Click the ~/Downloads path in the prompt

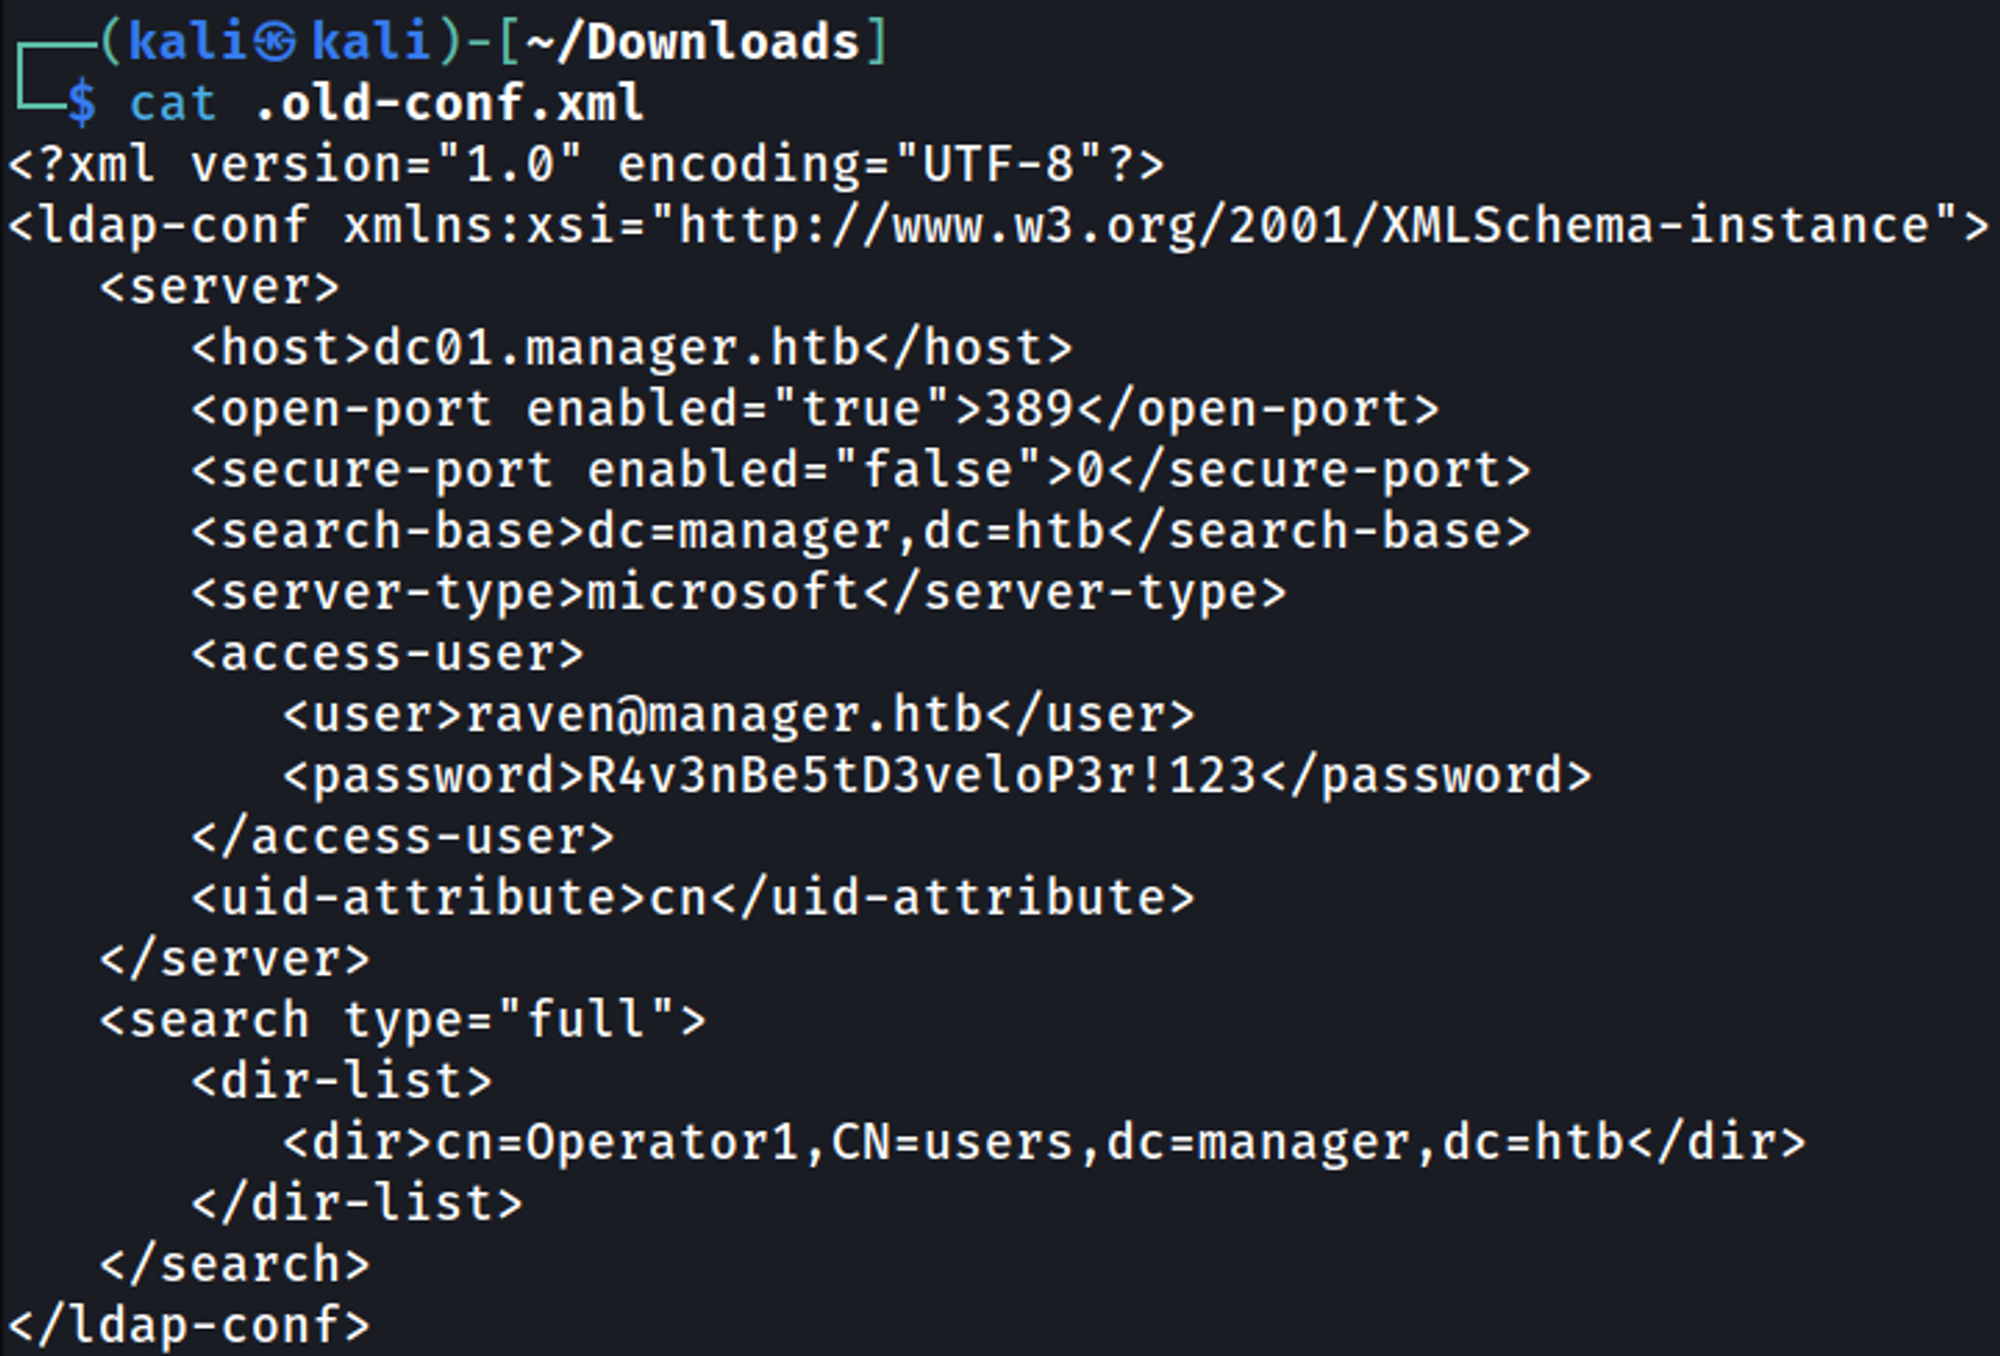(692, 42)
